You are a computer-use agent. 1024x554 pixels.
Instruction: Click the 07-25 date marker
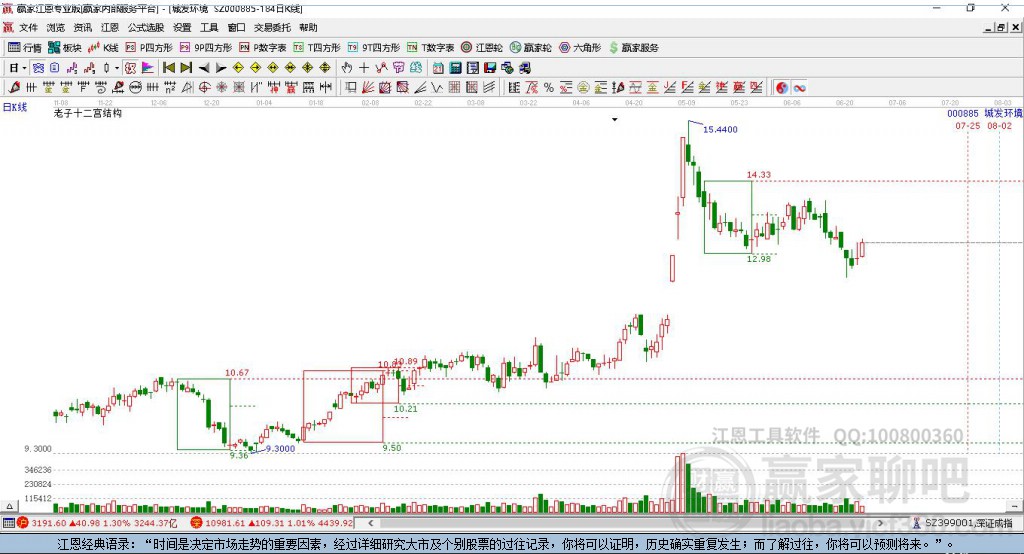[x=967, y=125]
